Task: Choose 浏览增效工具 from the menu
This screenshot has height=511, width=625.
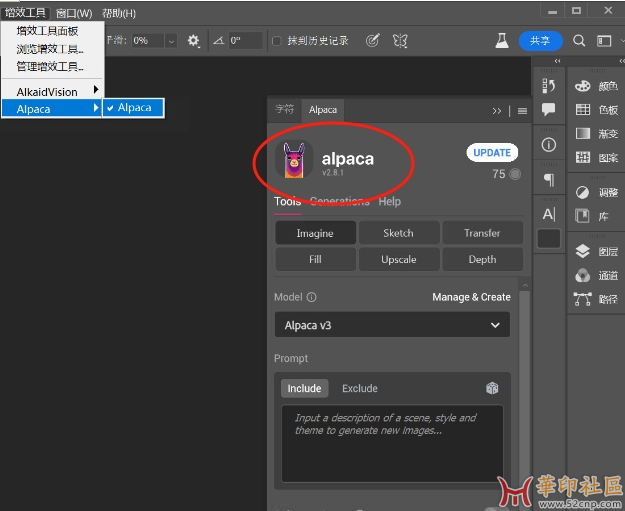Action: [x=52, y=49]
